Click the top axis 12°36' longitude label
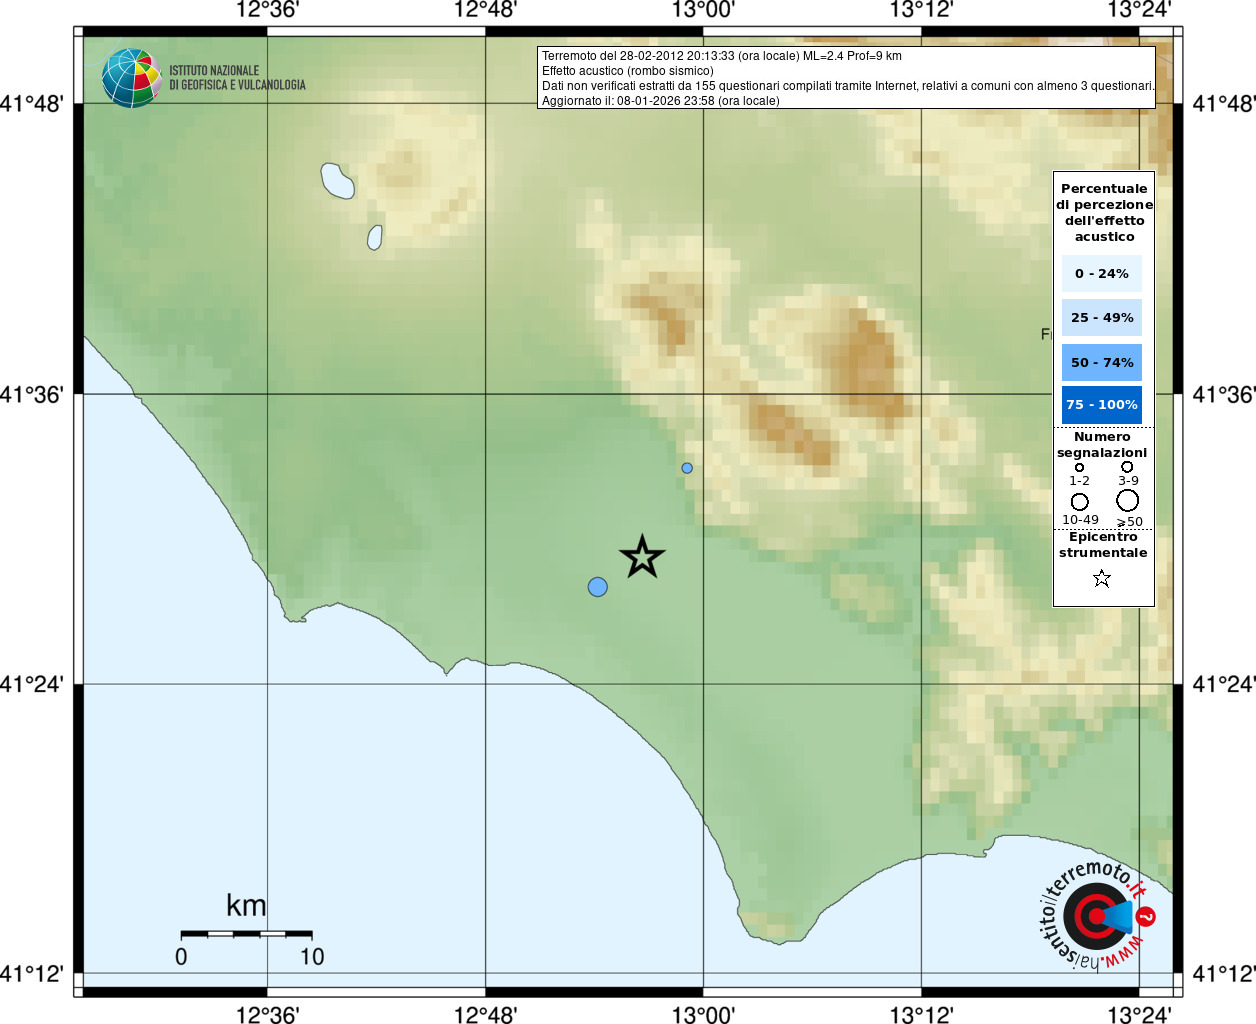 [x=267, y=10]
